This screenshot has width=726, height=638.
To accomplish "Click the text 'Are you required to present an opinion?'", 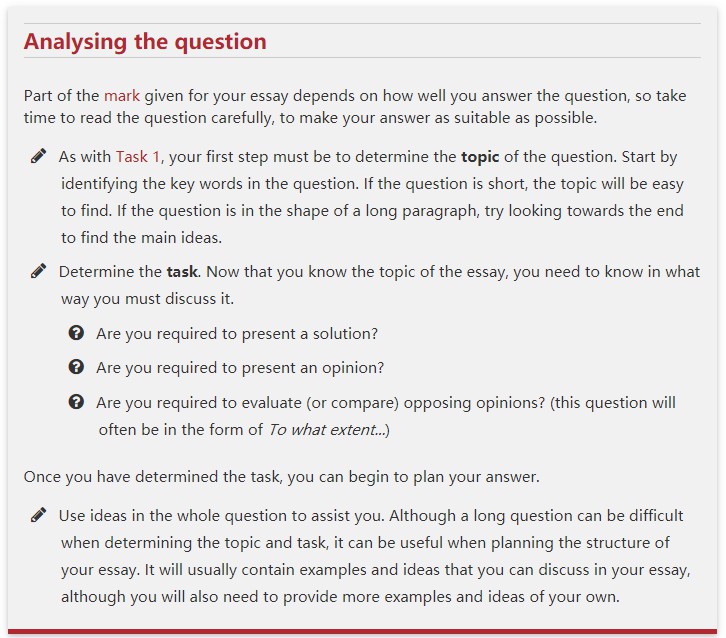I will (240, 368).
